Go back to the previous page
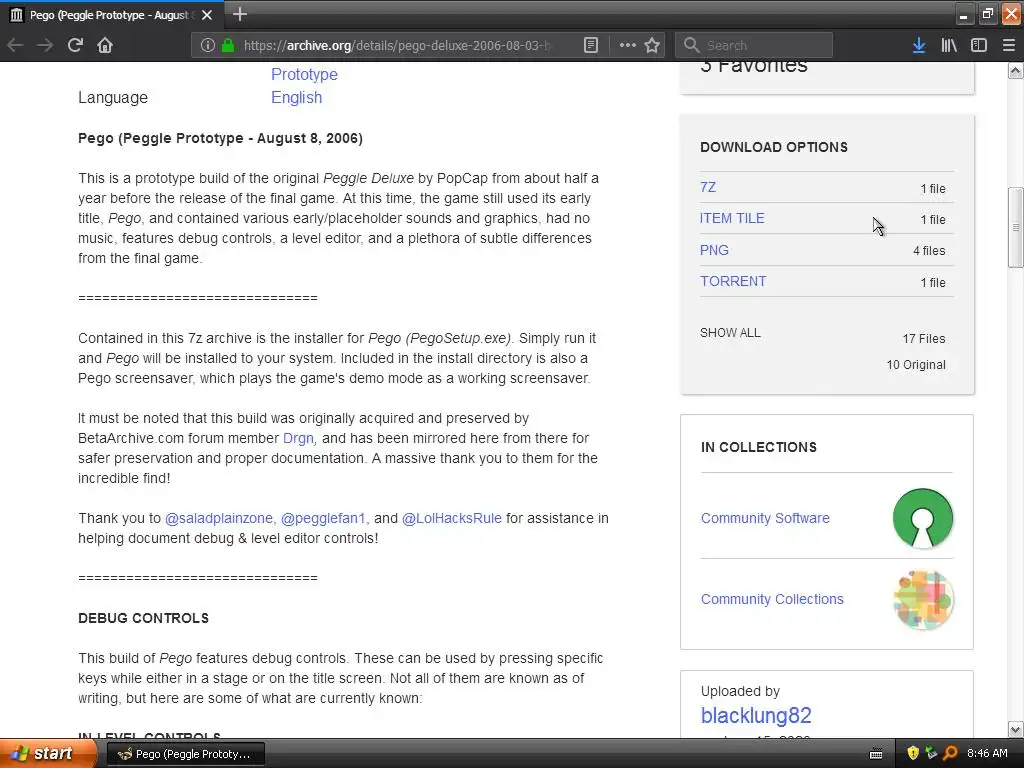Image resolution: width=1024 pixels, height=768 pixels. click(15, 45)
